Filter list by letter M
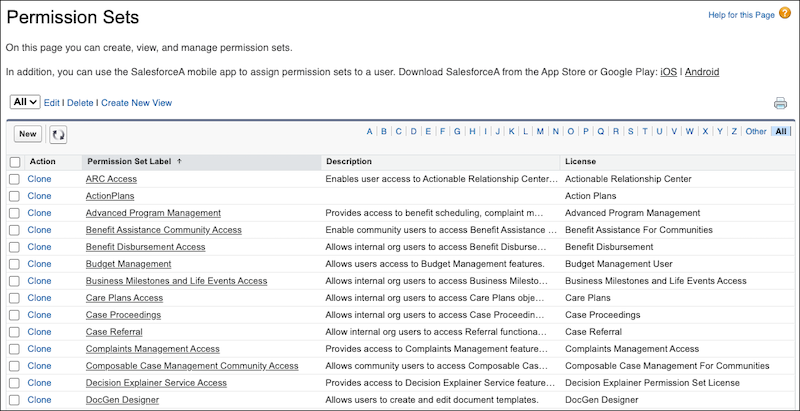800x411 pixels. pyautogui.click(x=540, y=132)
